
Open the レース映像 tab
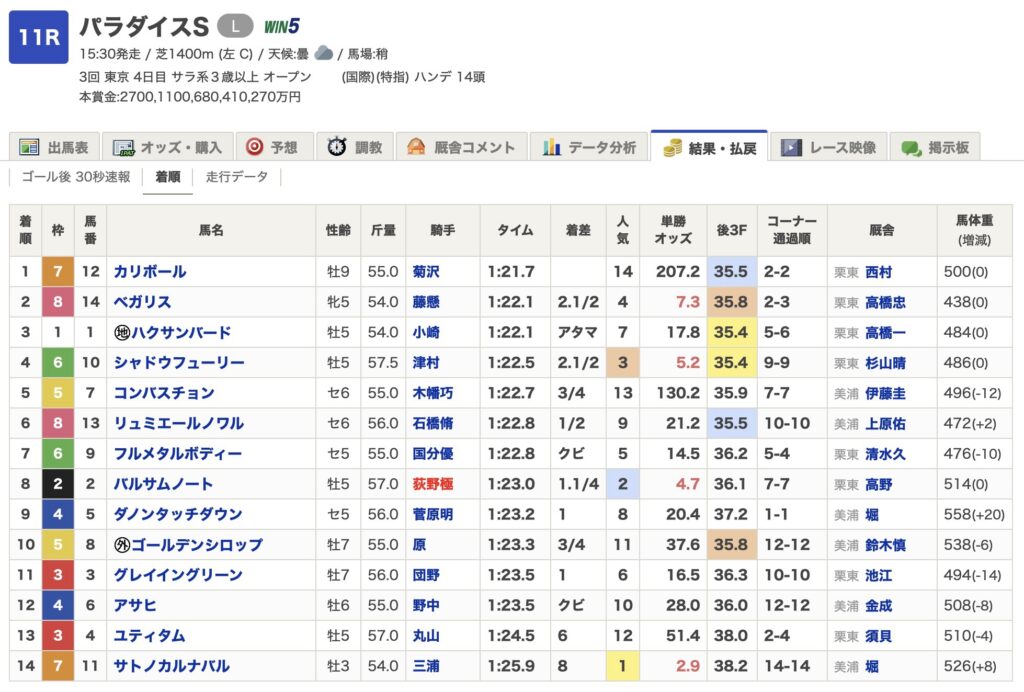tap(829, 147)
